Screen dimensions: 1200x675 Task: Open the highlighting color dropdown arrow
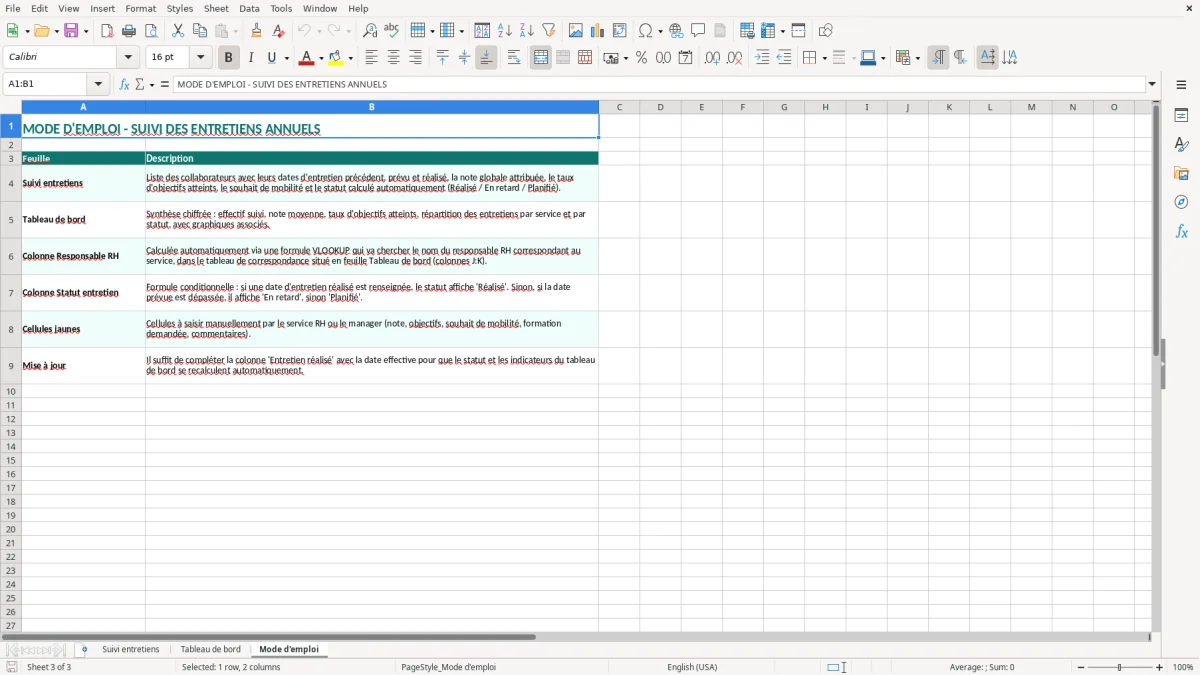pyautogui.click(x=350, y=58)
